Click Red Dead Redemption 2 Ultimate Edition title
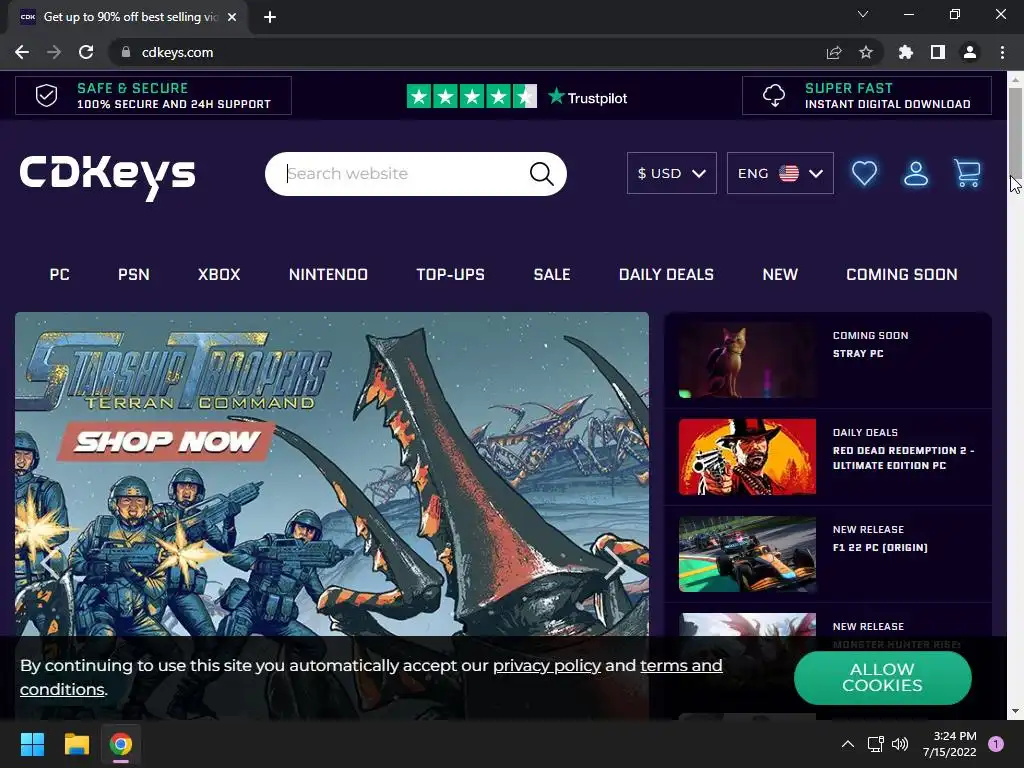 click(x=903, y=458)
